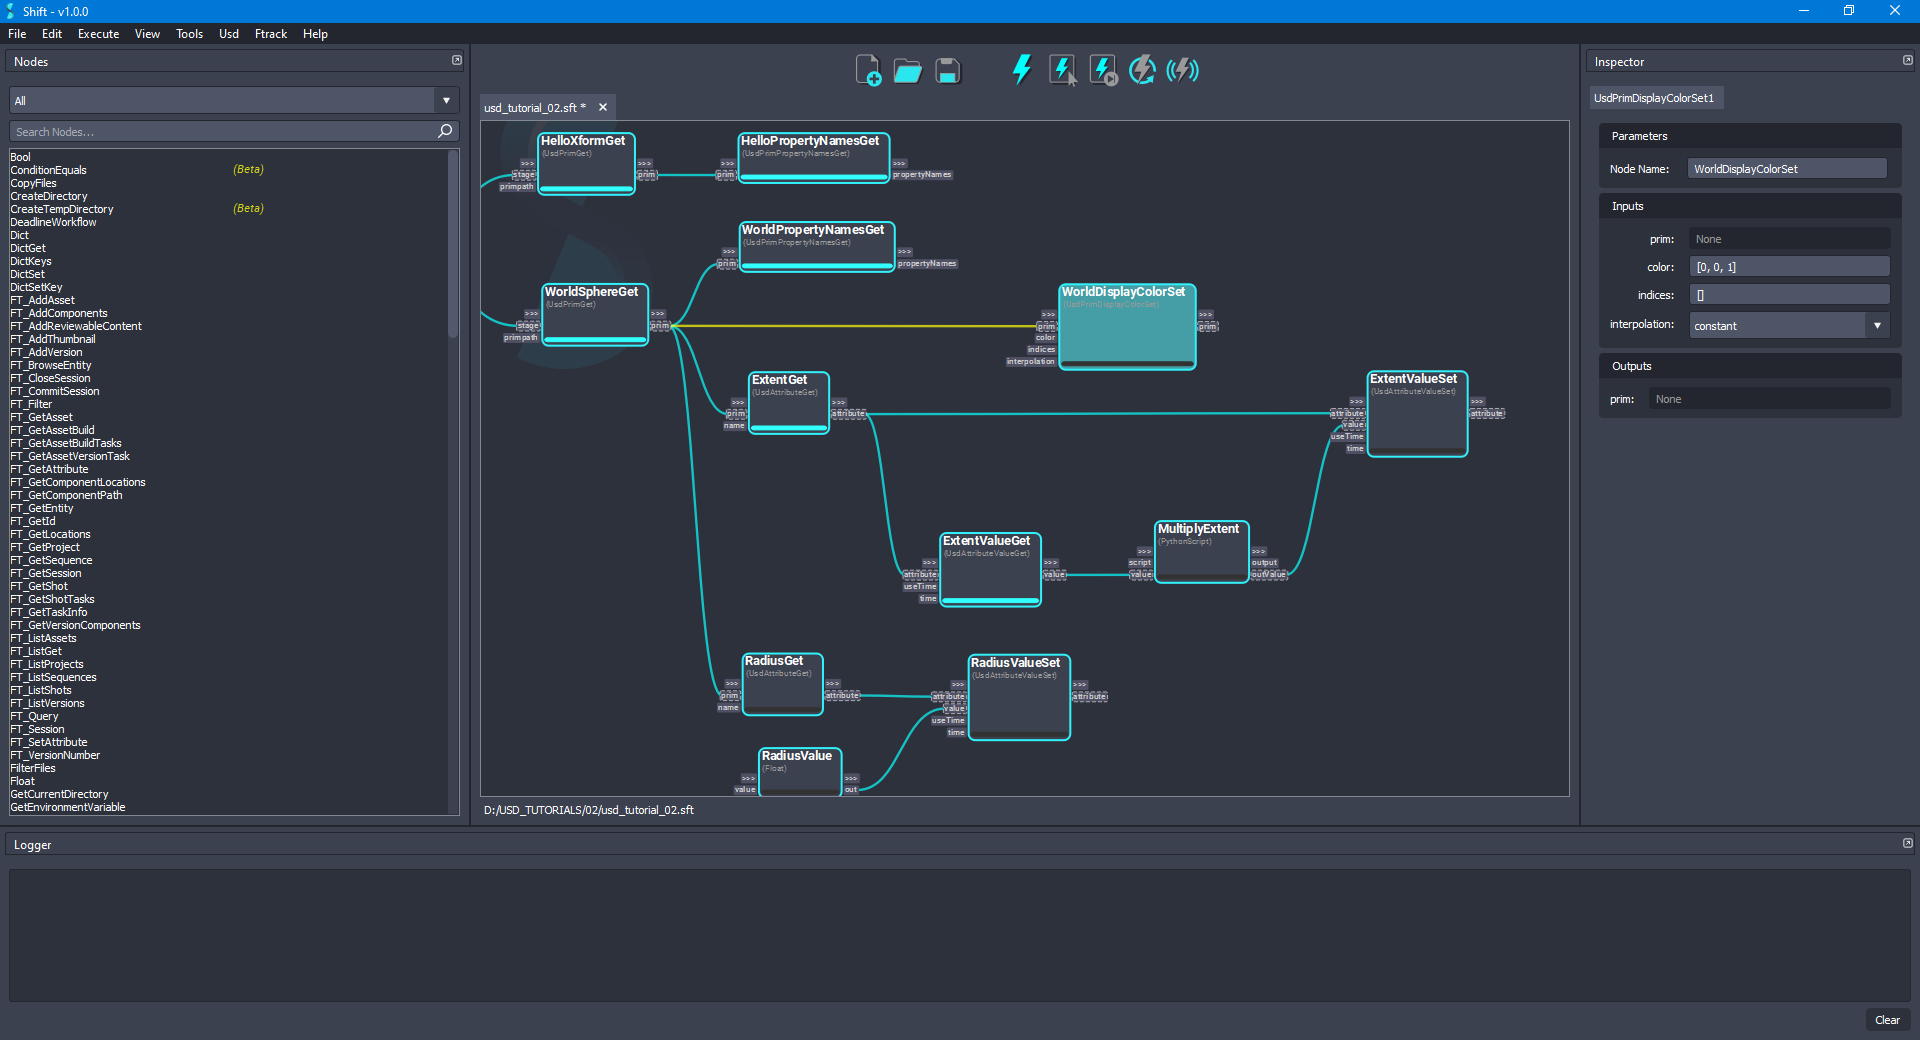Open the interpolation dropdown in the Inspector
Screen dimensions: 1920x1040
(1879, 324)
